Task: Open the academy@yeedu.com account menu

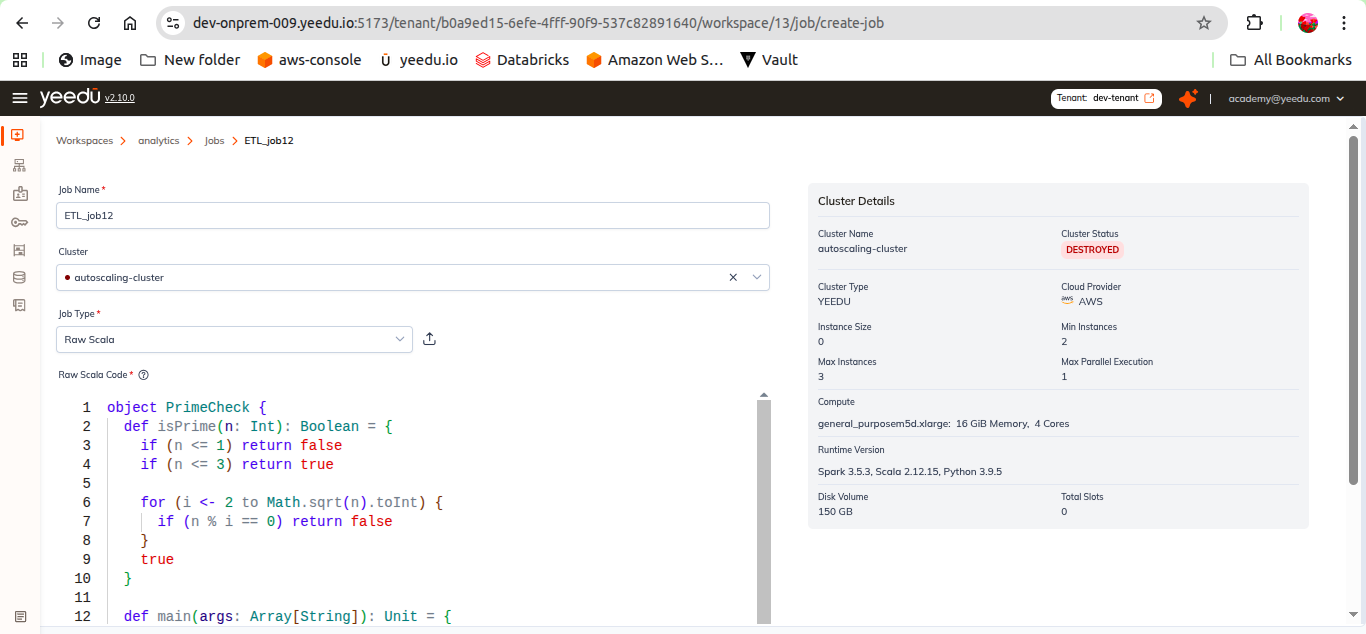Action: click(1286, 98)
